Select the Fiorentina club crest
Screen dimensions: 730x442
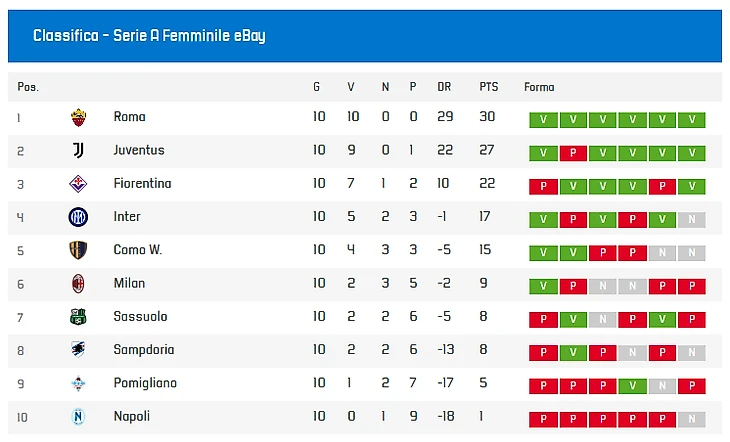tap(79, 184)
